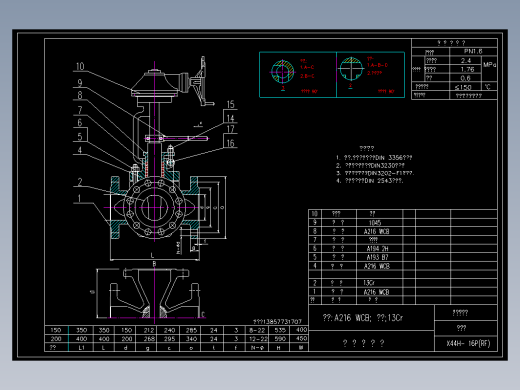Click the 340 cell in dimension table
The width and height of the screenshot is (520, 390).
pos(191,339)
